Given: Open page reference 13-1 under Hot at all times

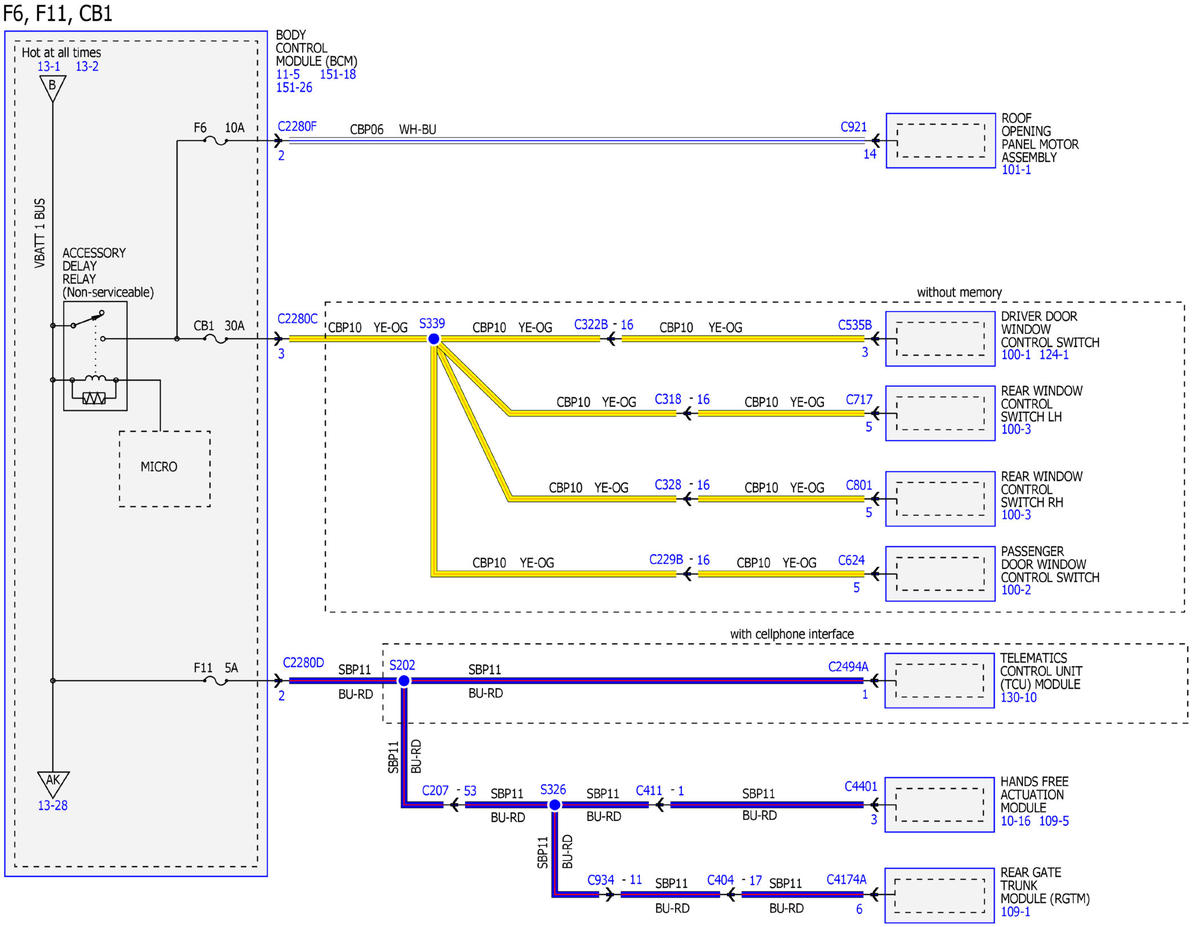Looking at the screenshot, I should coord(50,66).
